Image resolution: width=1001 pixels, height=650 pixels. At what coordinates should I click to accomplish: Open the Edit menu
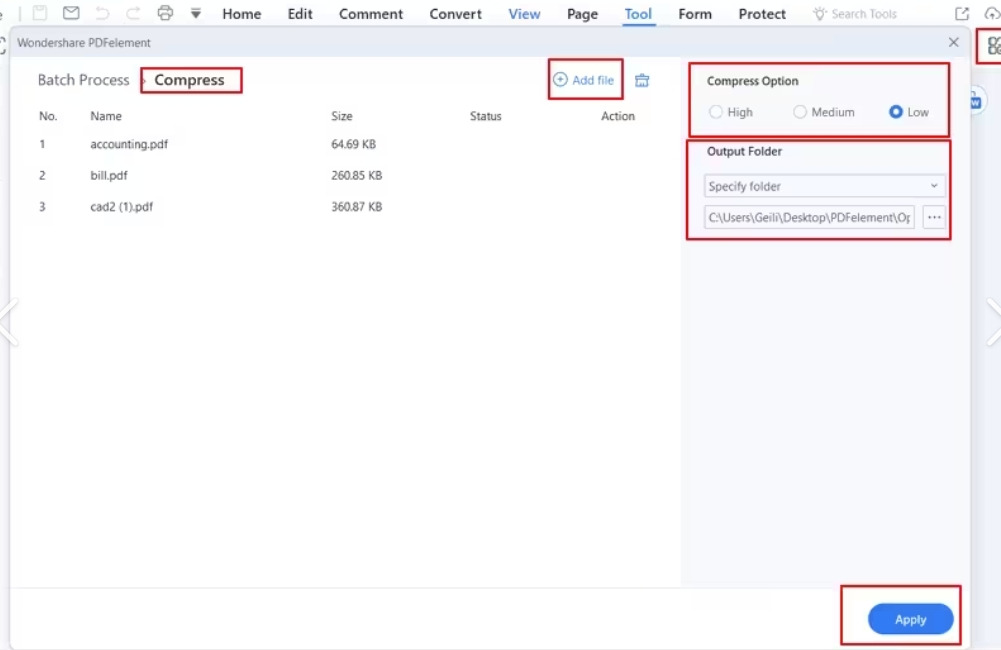[300, 14]
